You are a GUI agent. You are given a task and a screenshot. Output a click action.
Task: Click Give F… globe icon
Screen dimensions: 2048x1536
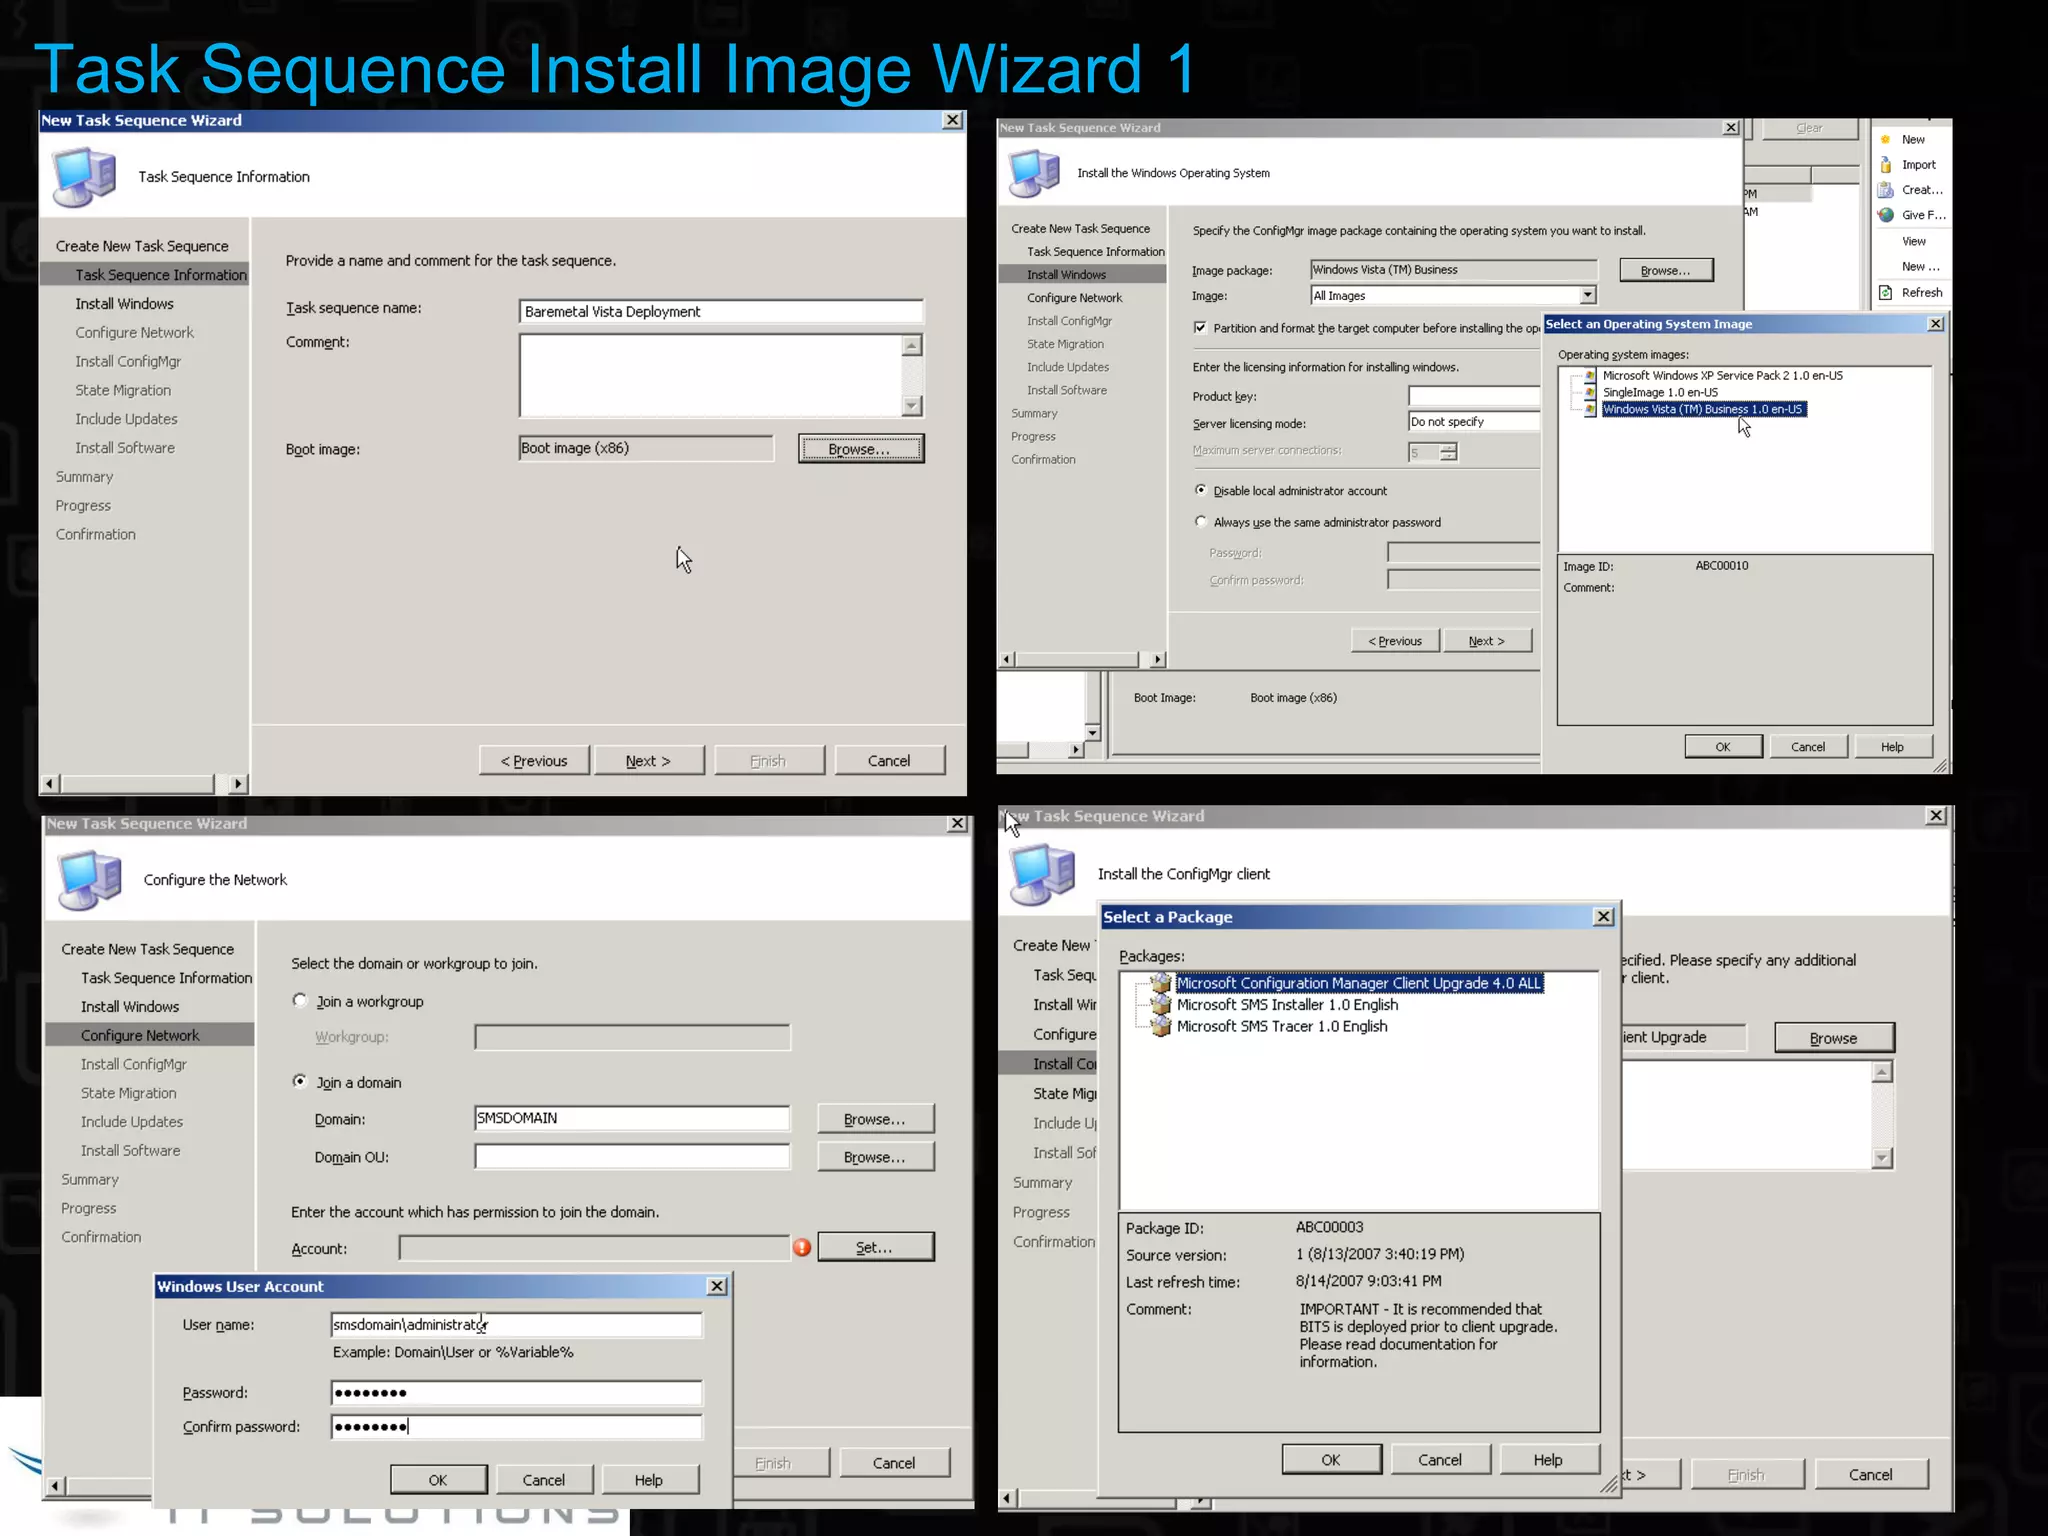pos(1885,215)
